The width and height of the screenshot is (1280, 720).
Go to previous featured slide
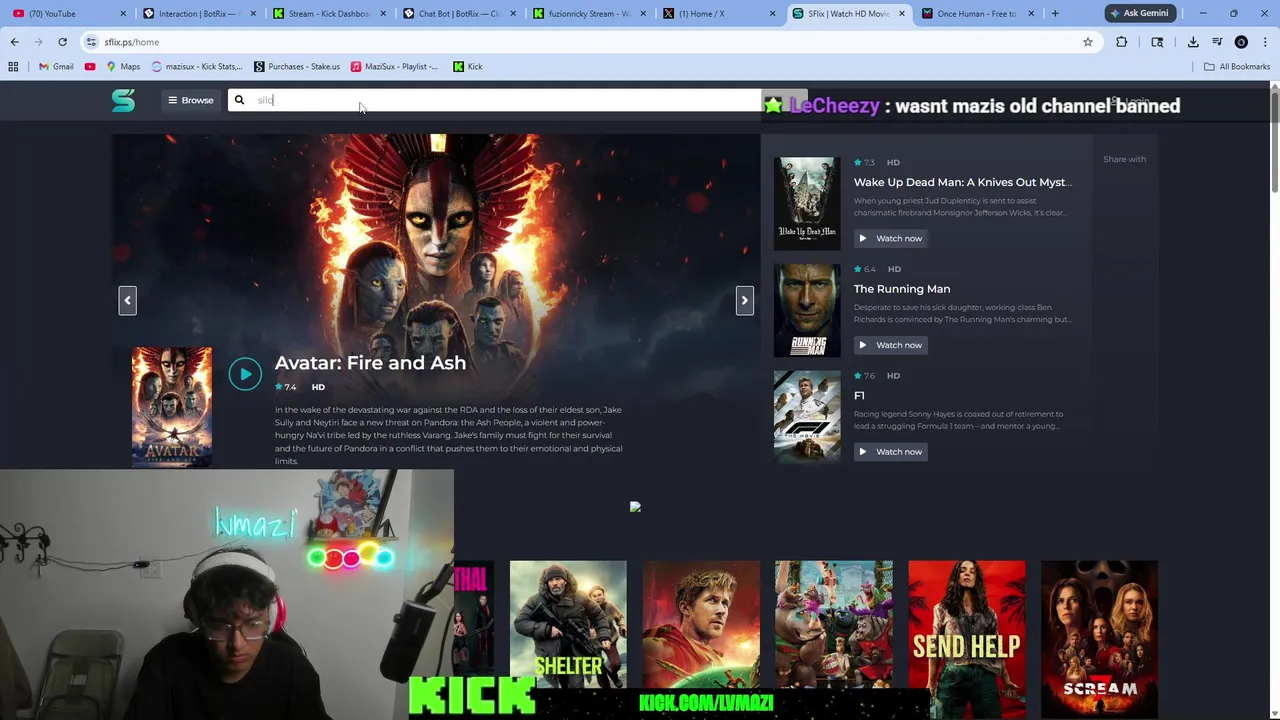pyautogui.click(x=127, y=300)
